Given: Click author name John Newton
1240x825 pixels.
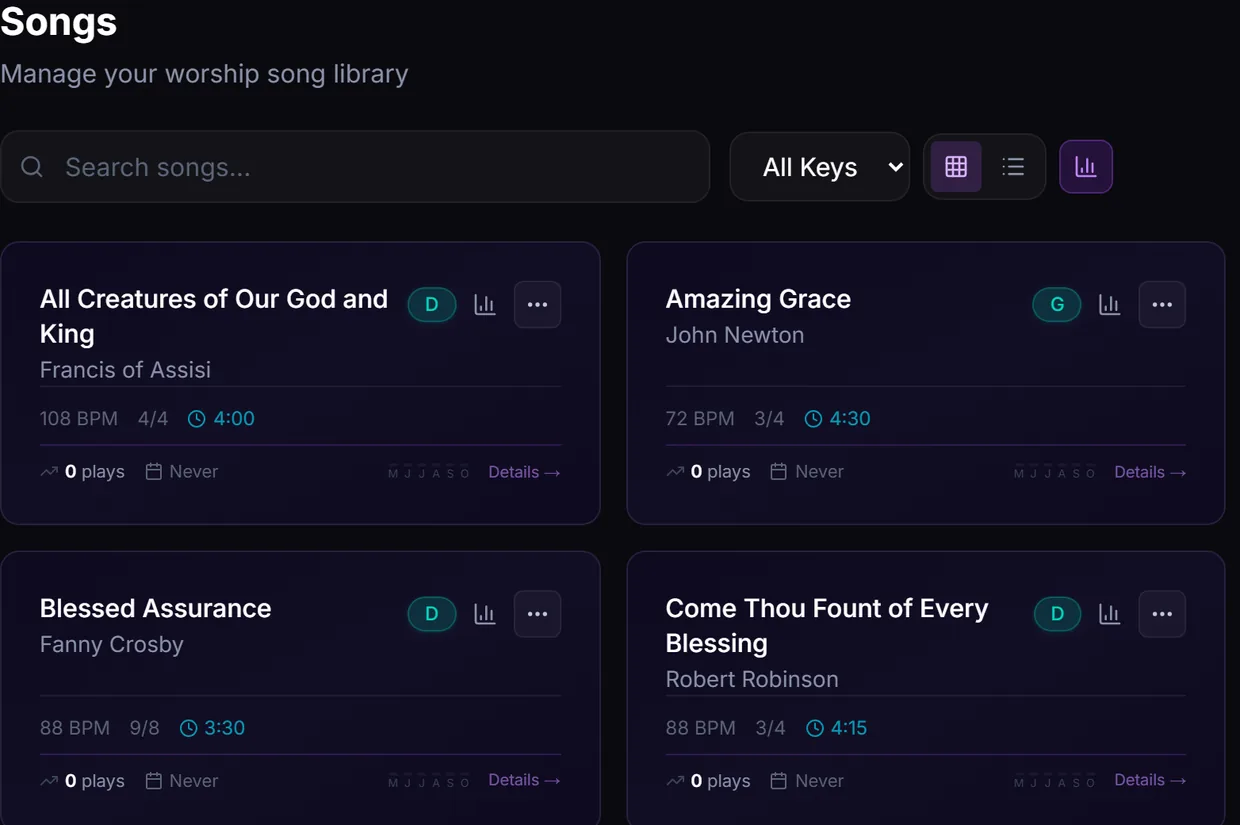Looking at the screenshot, I should (735, 335).
